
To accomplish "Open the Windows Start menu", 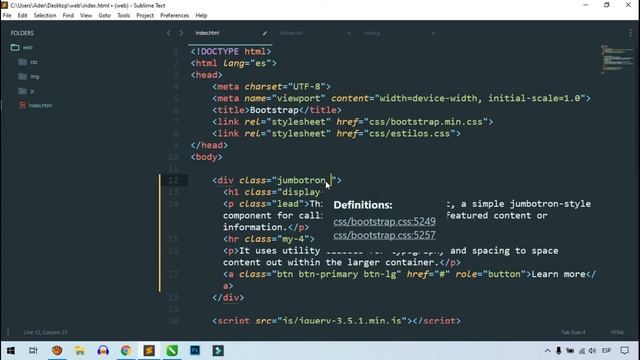I will pyautogui.click(x=11, y=351).
